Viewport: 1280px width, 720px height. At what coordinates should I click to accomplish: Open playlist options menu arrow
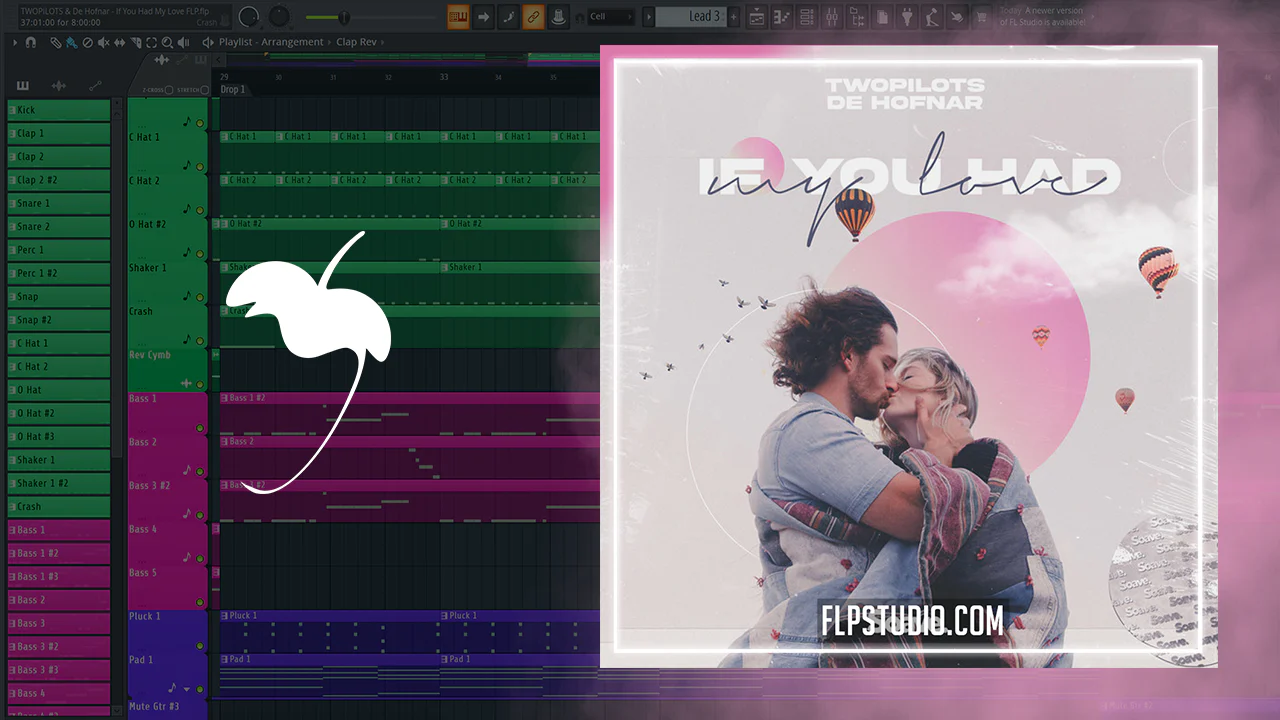pos(15,43)
